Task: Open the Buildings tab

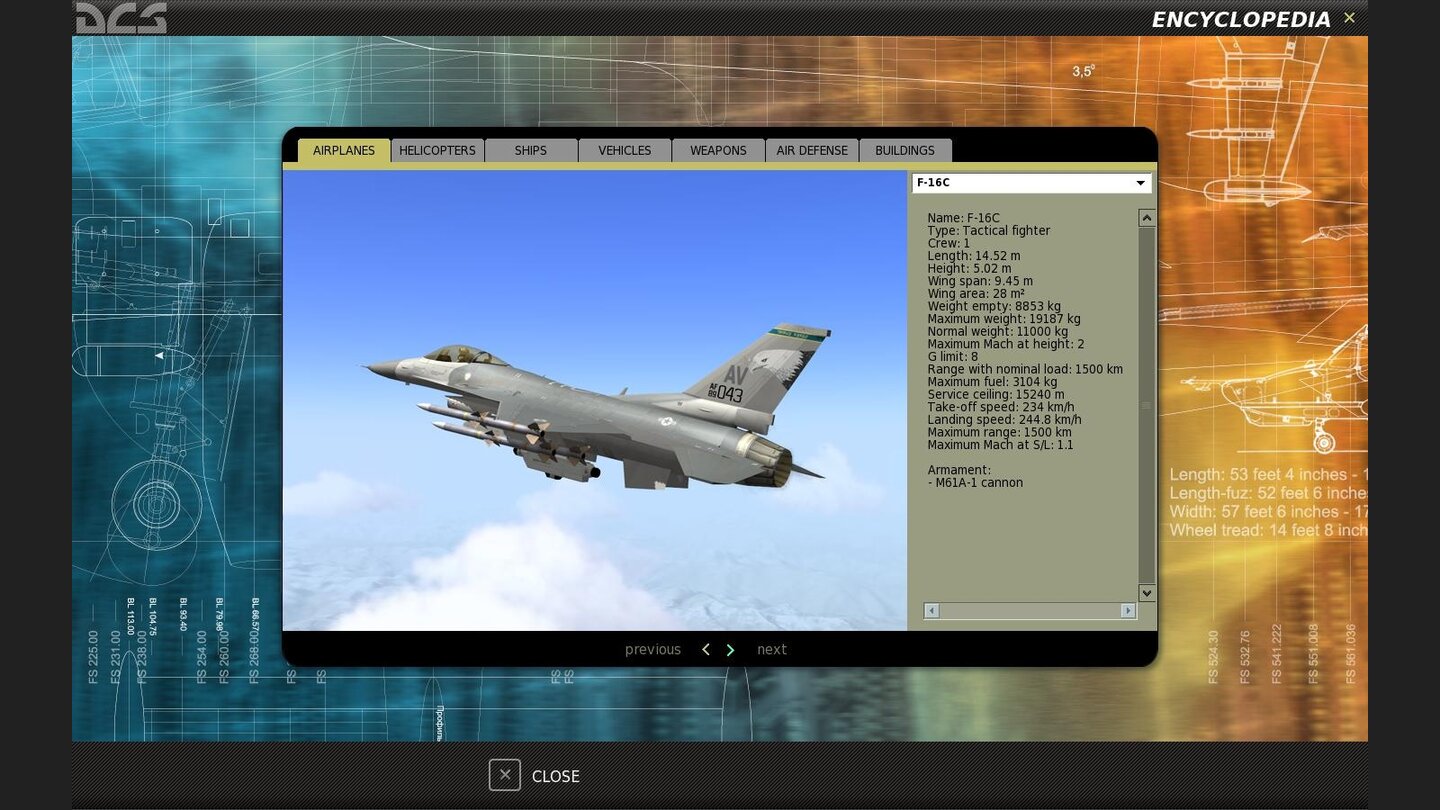Action: coord(905,150)
